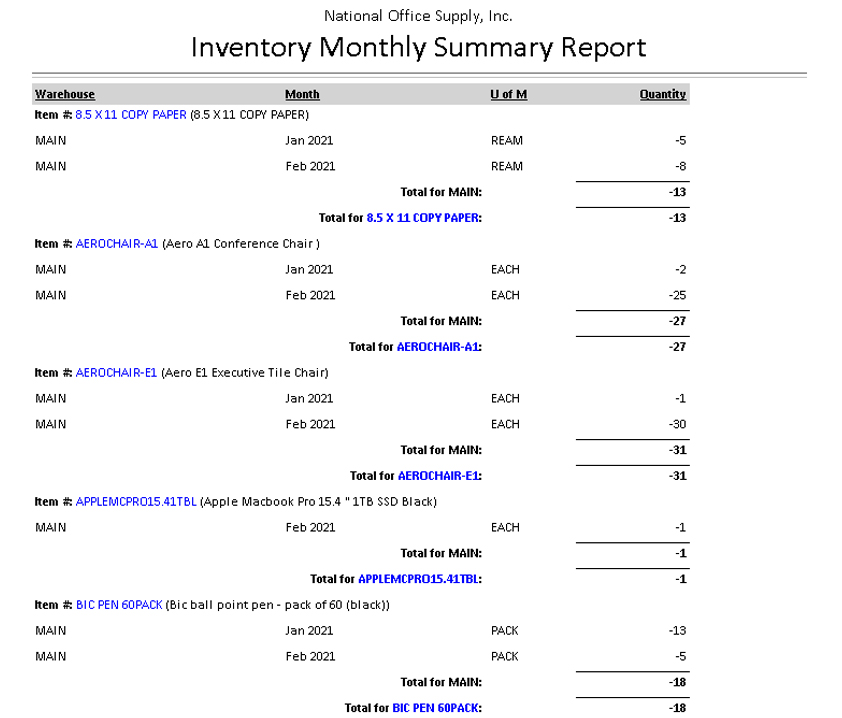Open the 8.5 X 11 COPY PAPER item link
This screenshot has width=842, height=718.
[131, 115]
